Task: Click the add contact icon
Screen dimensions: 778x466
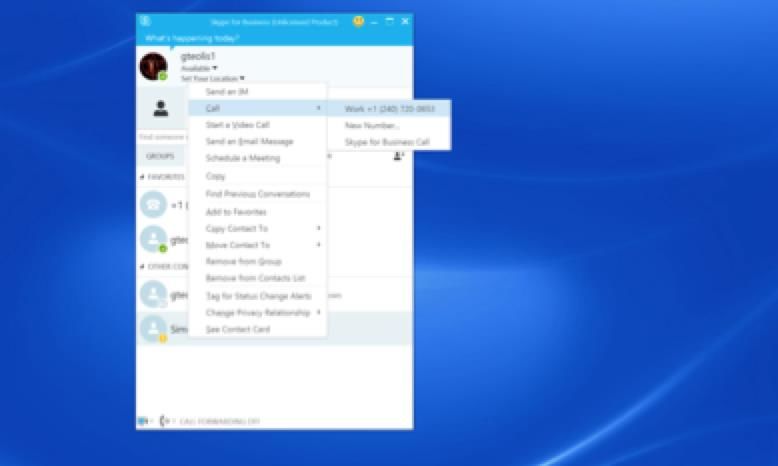Action: [x=398, y=156]
